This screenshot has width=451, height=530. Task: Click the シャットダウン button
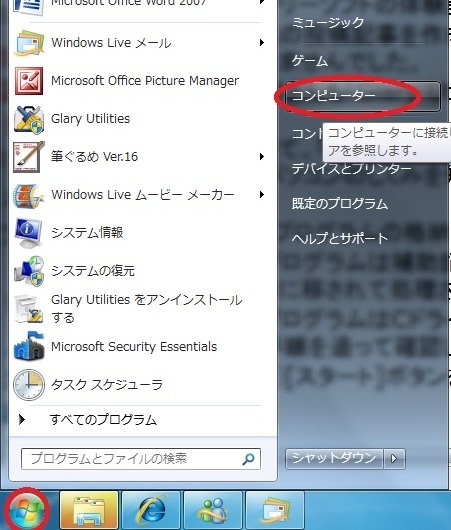[334, 459]
